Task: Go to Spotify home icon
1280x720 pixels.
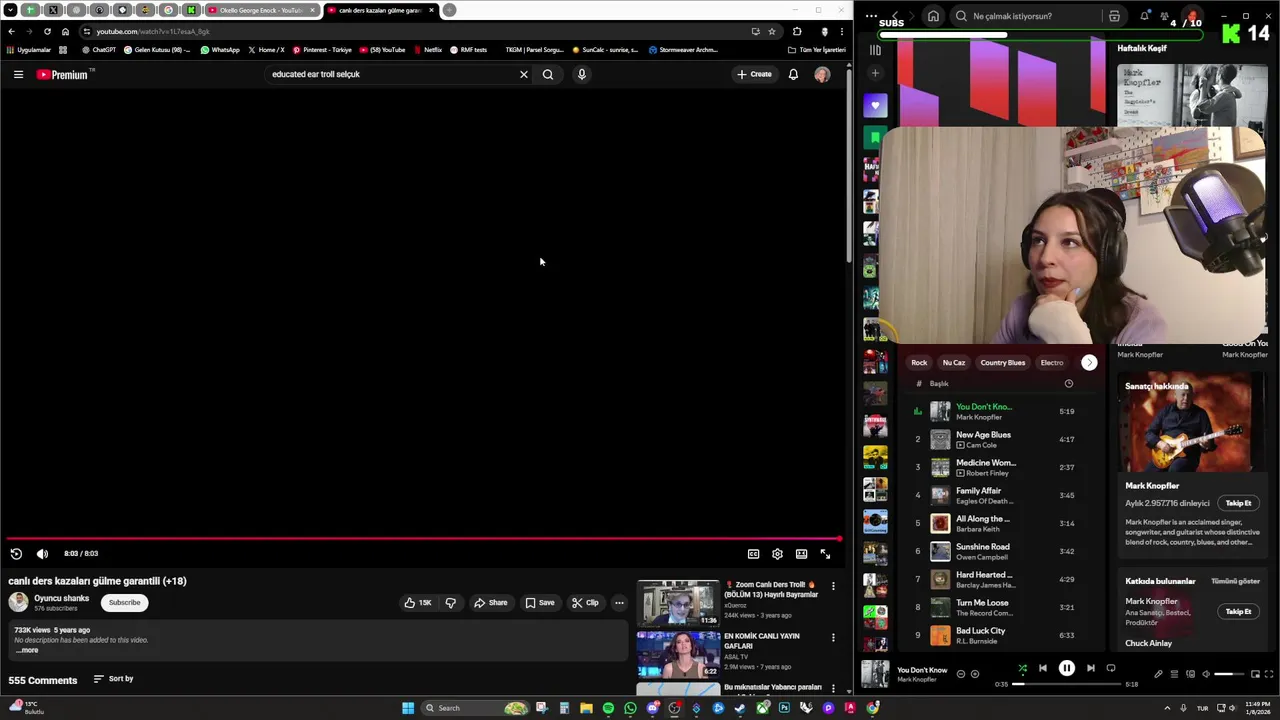Action: click(933, 16)
